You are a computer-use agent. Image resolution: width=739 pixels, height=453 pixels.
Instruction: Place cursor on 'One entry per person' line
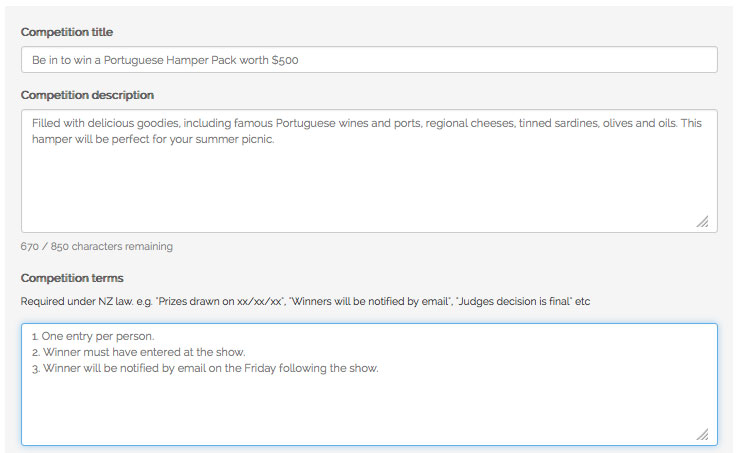click(93, 336)
